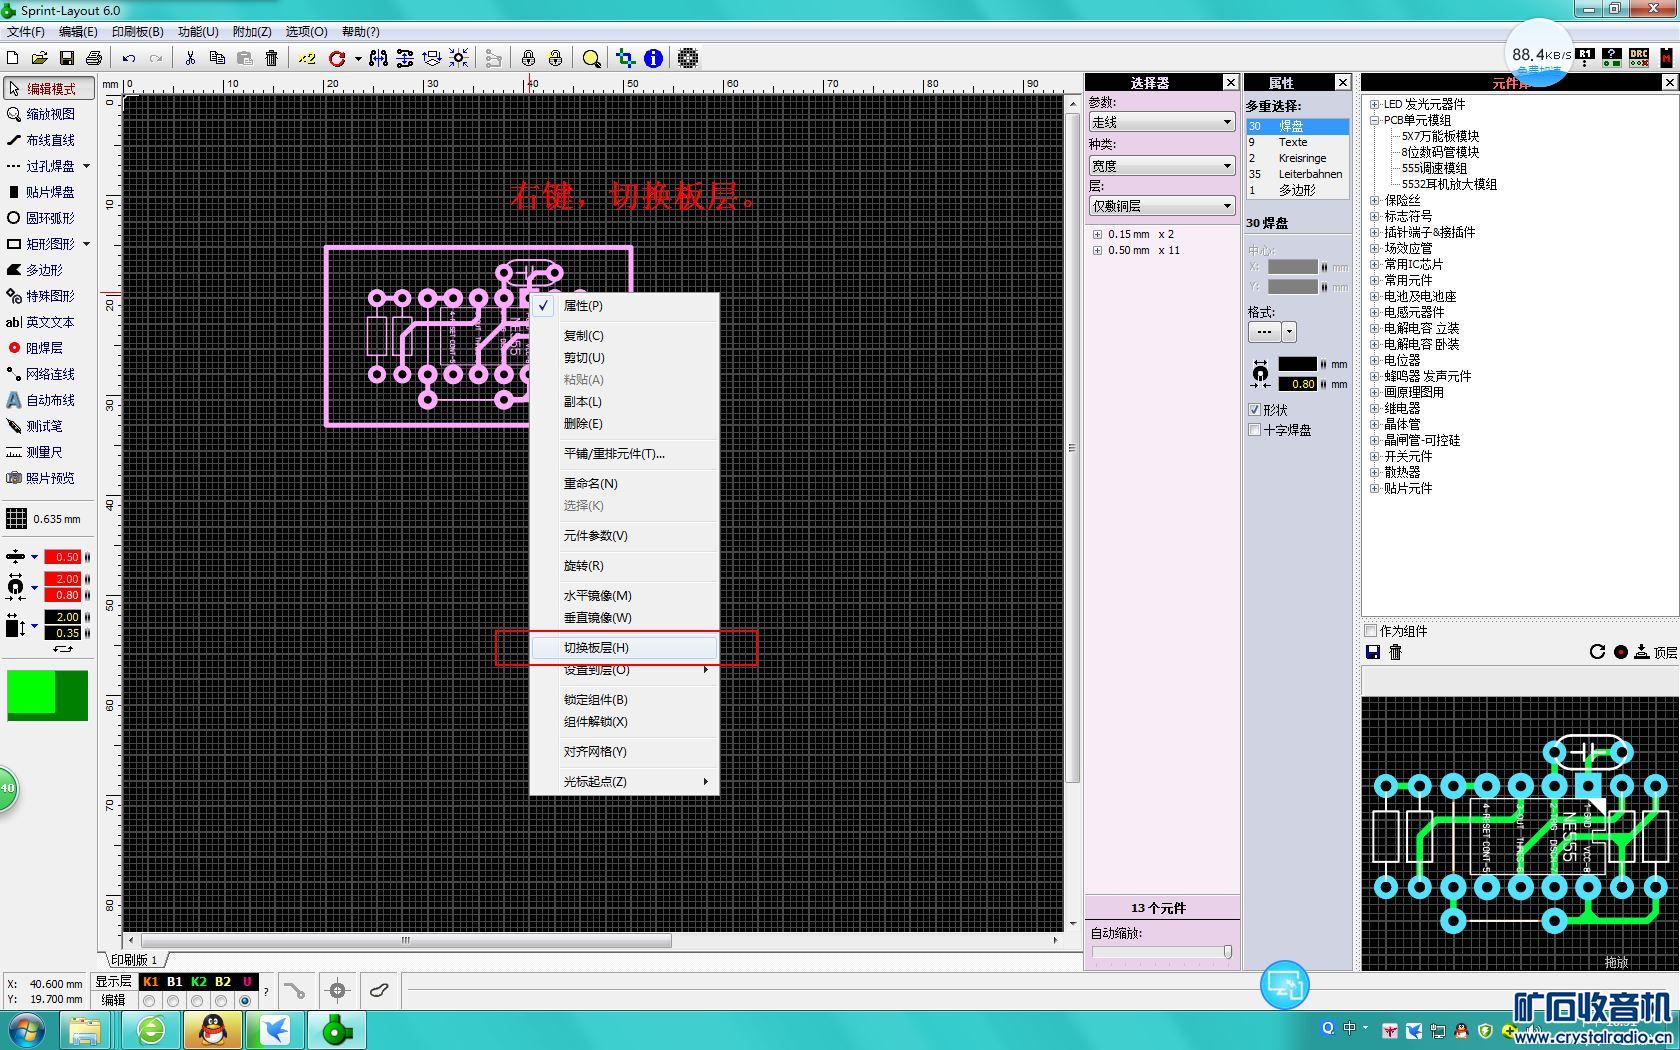The width and height of the screenshot is (1680, 1050).
Task: Duplicate selection with the x2 icon
Action: click(x=306, y=59)
